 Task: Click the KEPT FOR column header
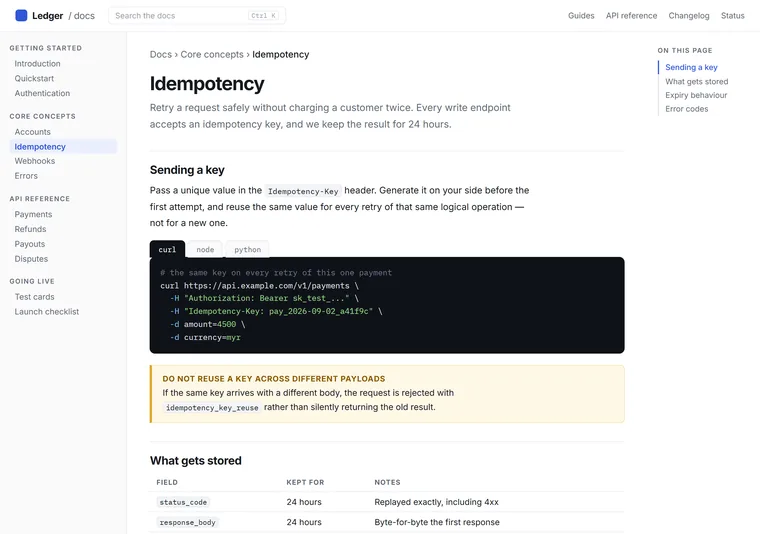[x=305, y=482]
